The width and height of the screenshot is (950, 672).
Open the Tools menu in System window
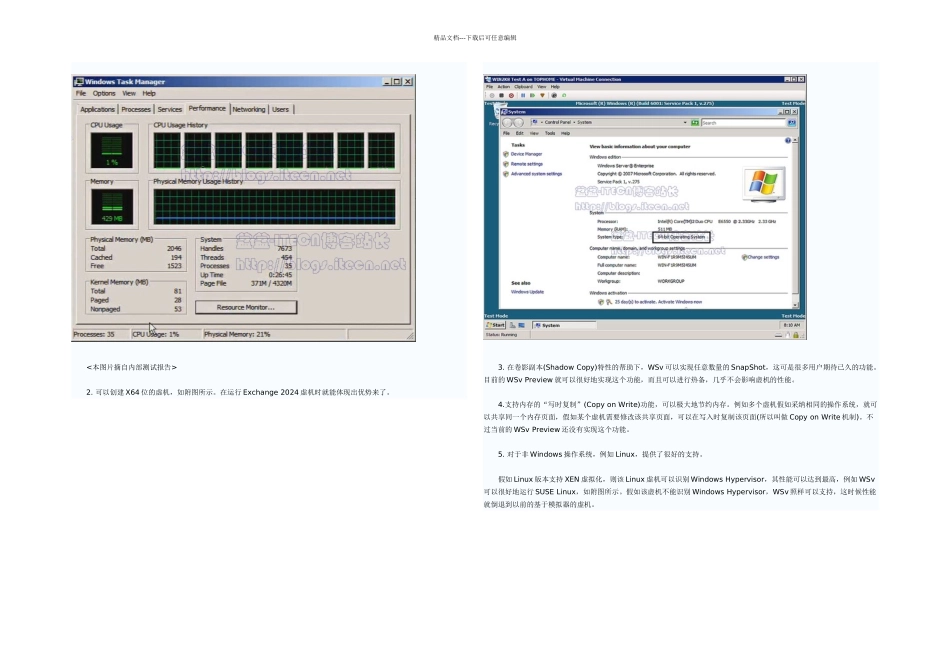(x=550, y=133)
